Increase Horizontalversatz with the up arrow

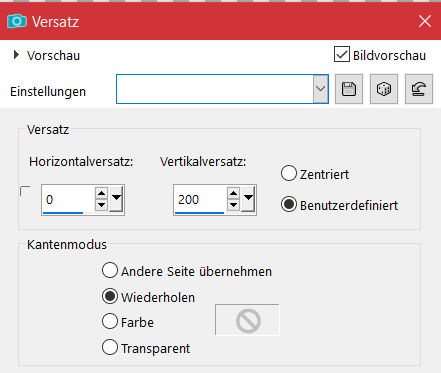tap(101, 193)
